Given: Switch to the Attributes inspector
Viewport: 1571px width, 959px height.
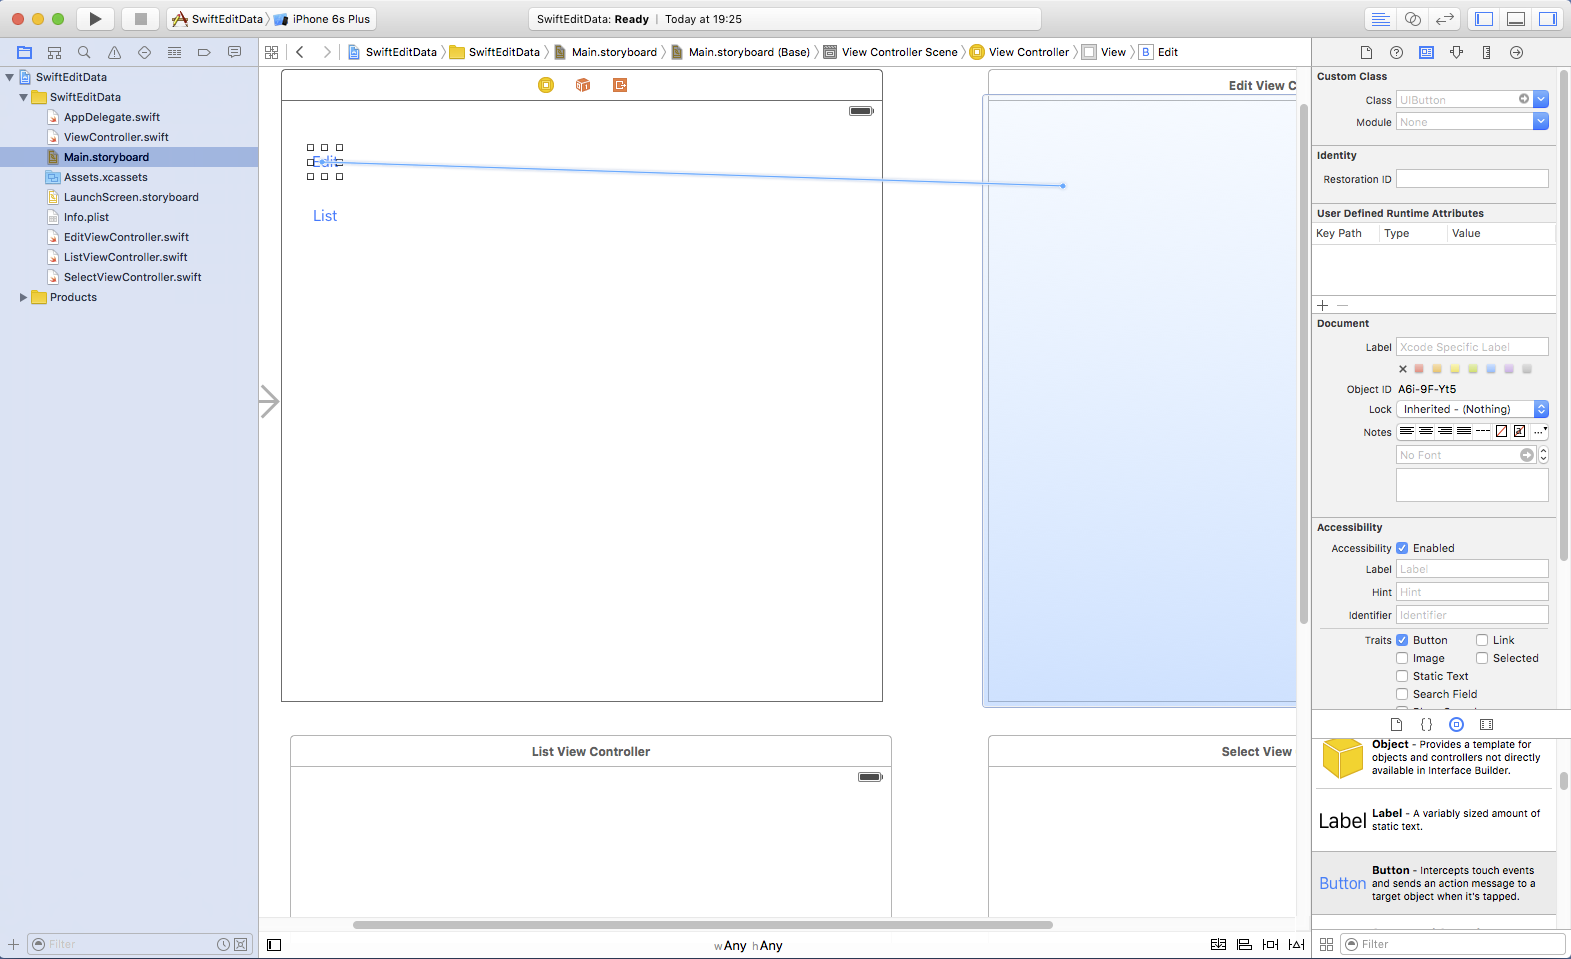Looking at the screenshot, I should click(x=1456, y=52).
